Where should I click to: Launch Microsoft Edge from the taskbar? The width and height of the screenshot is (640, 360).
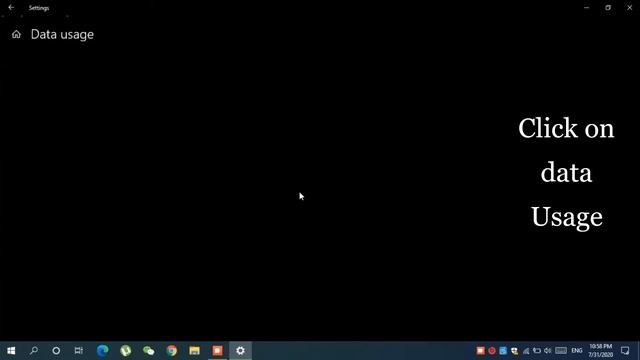click(102, 351)
